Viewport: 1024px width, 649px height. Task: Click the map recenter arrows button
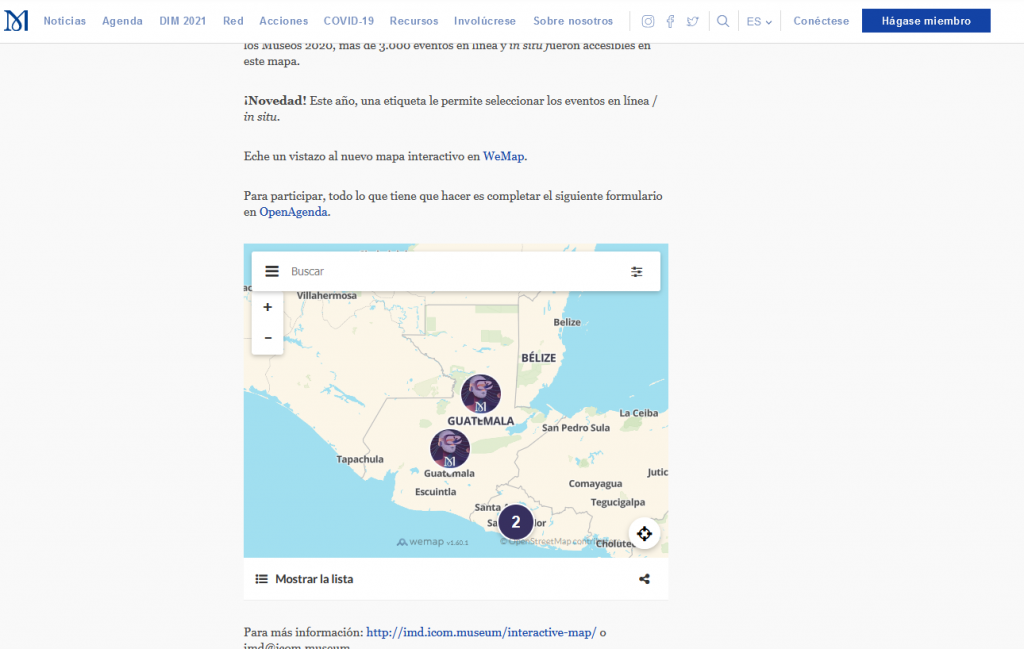(x=644, y=533)
